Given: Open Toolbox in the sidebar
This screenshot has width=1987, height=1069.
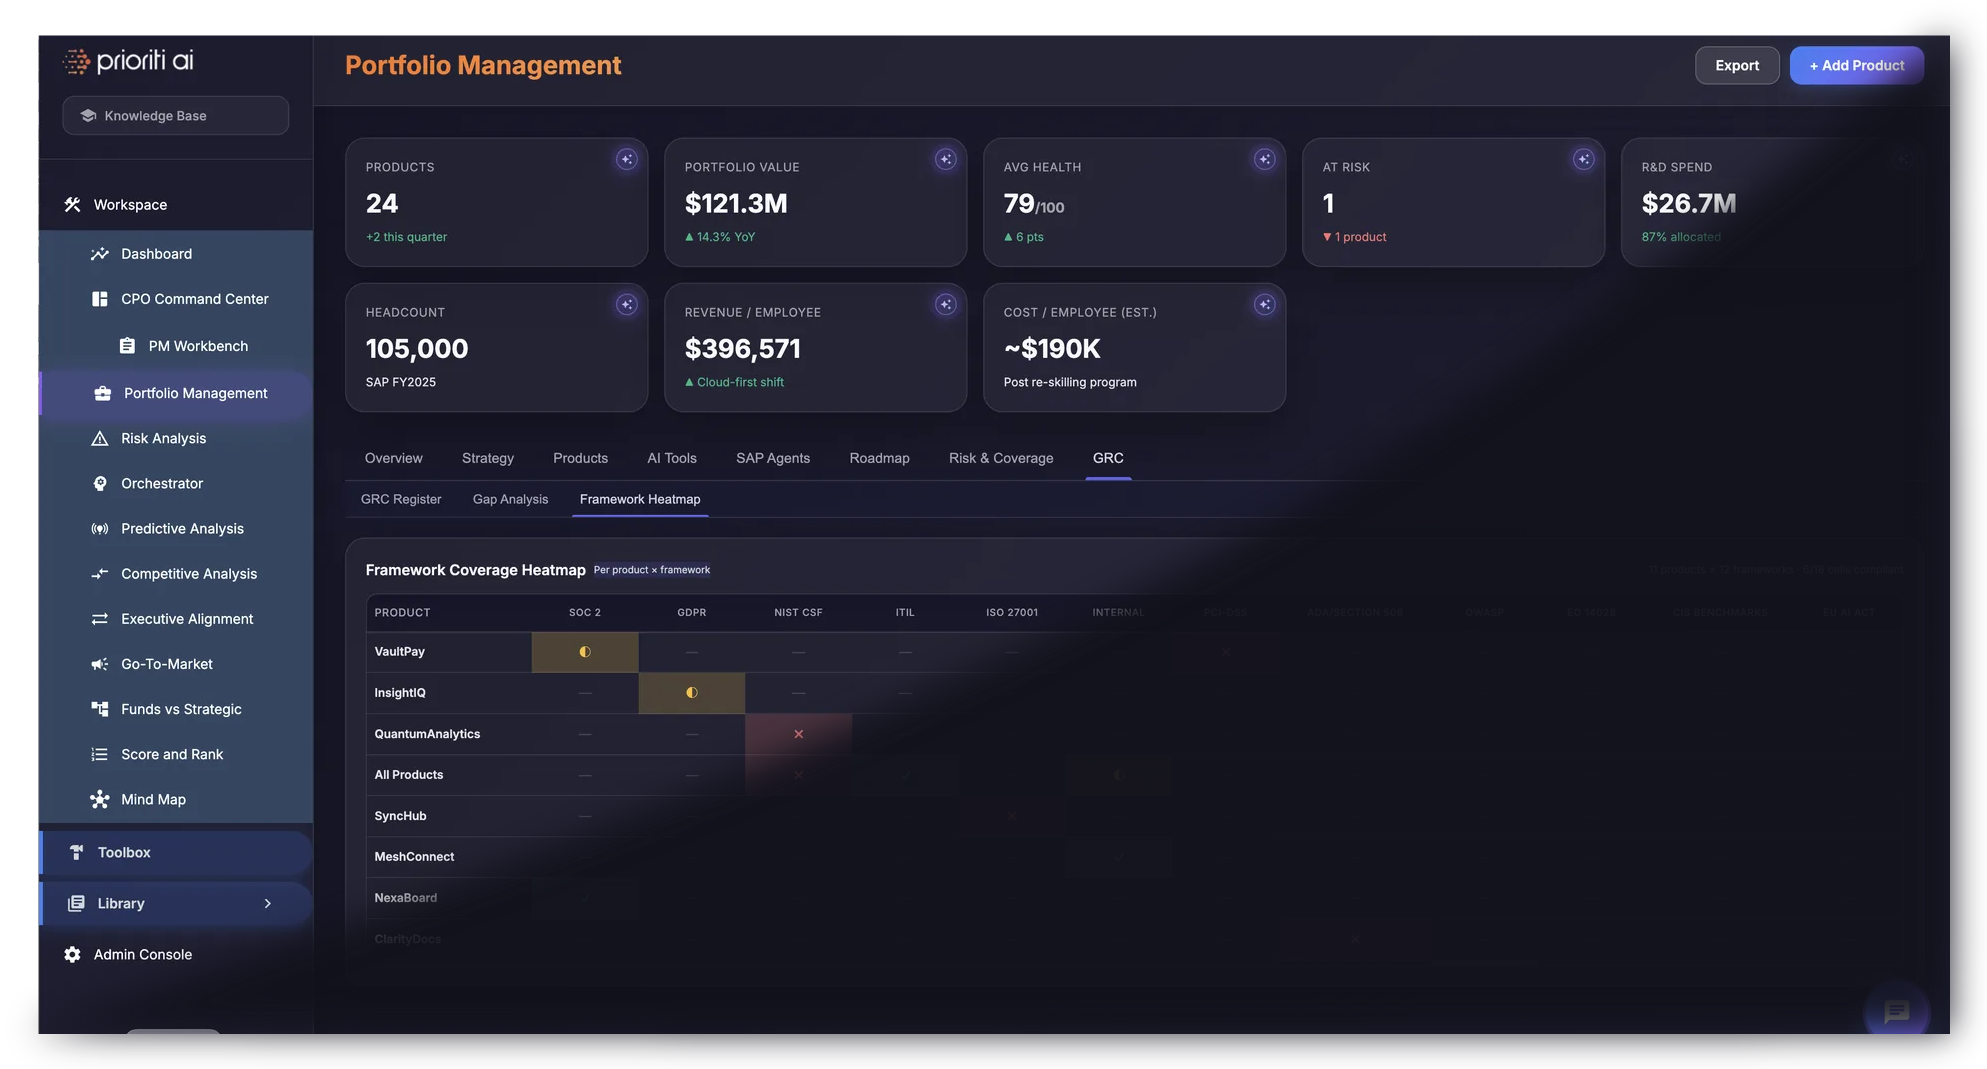Looking at the screenshot, I should [176, 852].
